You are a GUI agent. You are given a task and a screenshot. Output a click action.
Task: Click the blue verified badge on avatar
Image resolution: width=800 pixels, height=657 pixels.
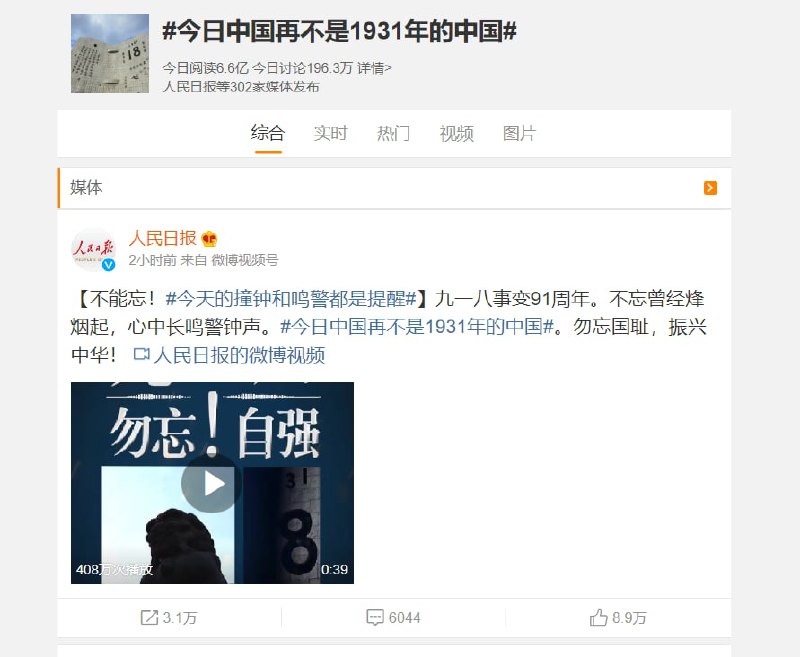click(109, 265)
